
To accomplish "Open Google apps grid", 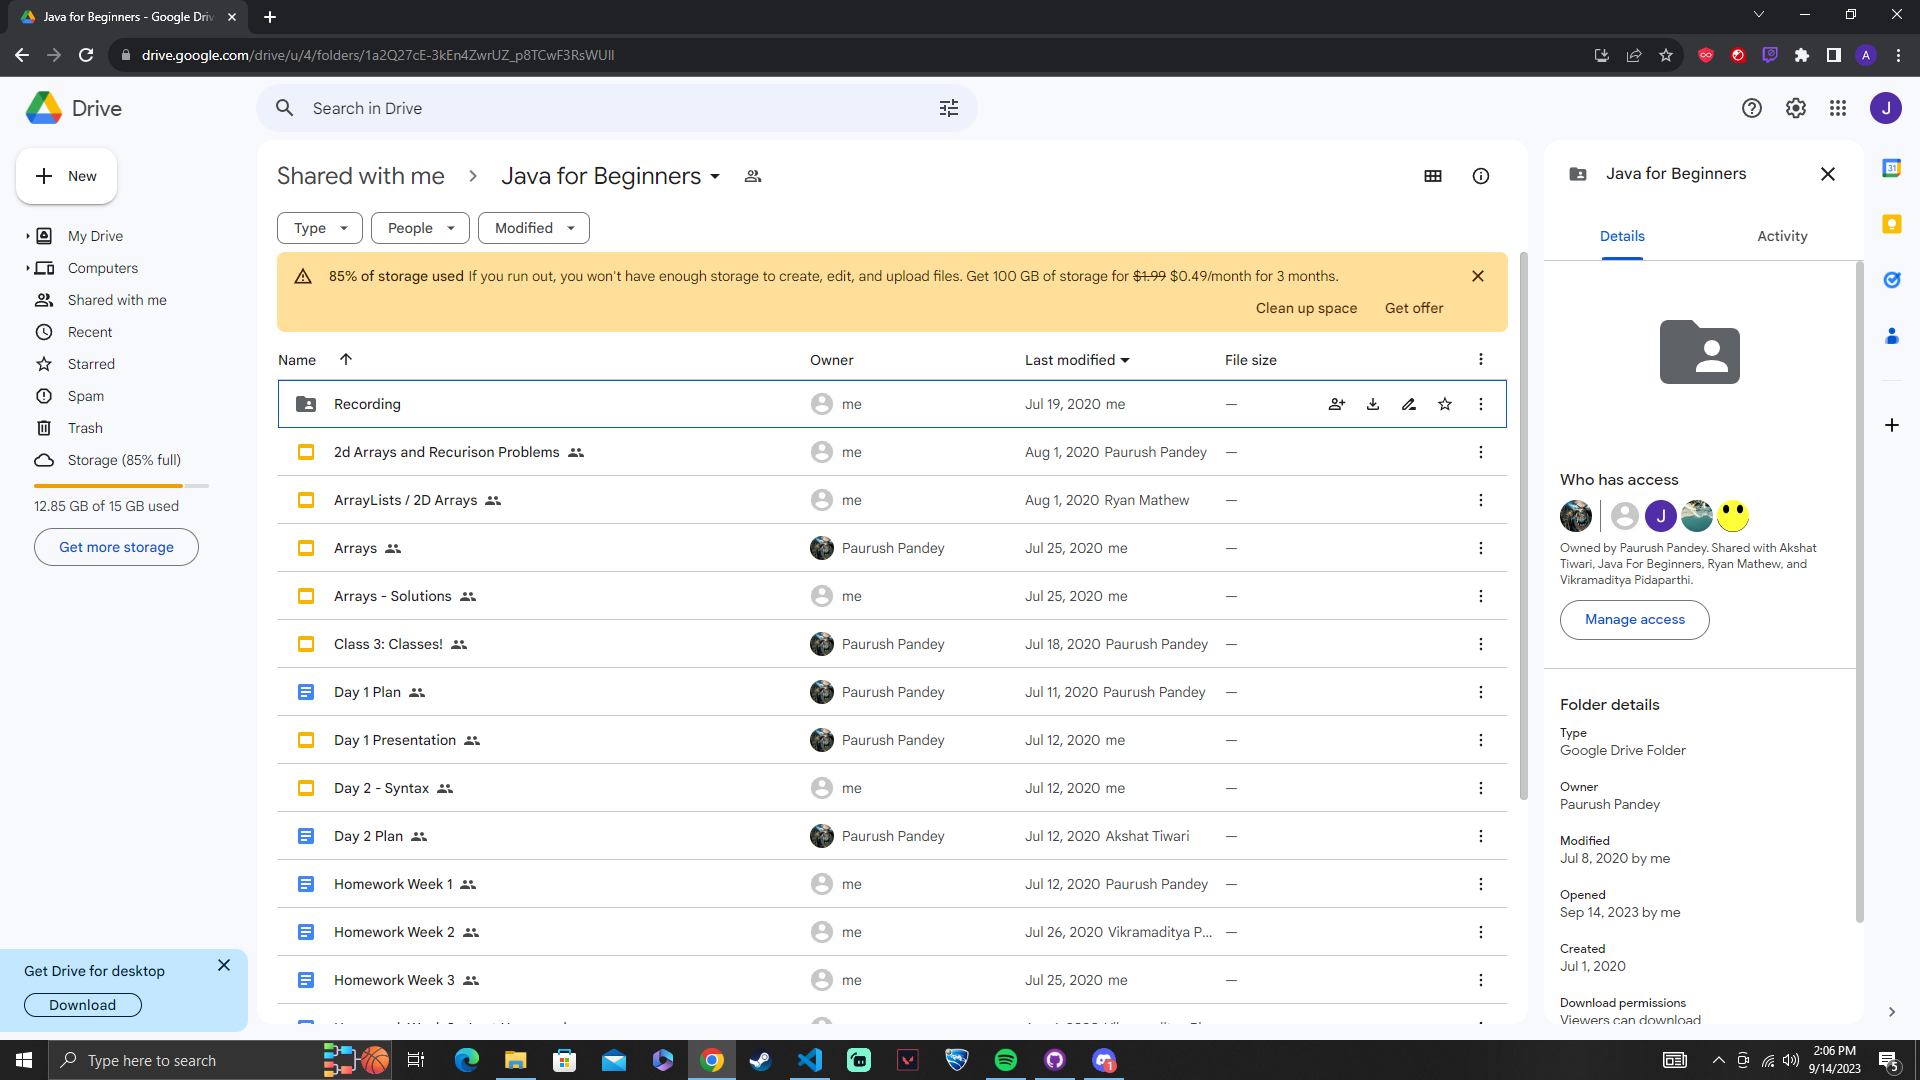I will tap(1838, 108).
